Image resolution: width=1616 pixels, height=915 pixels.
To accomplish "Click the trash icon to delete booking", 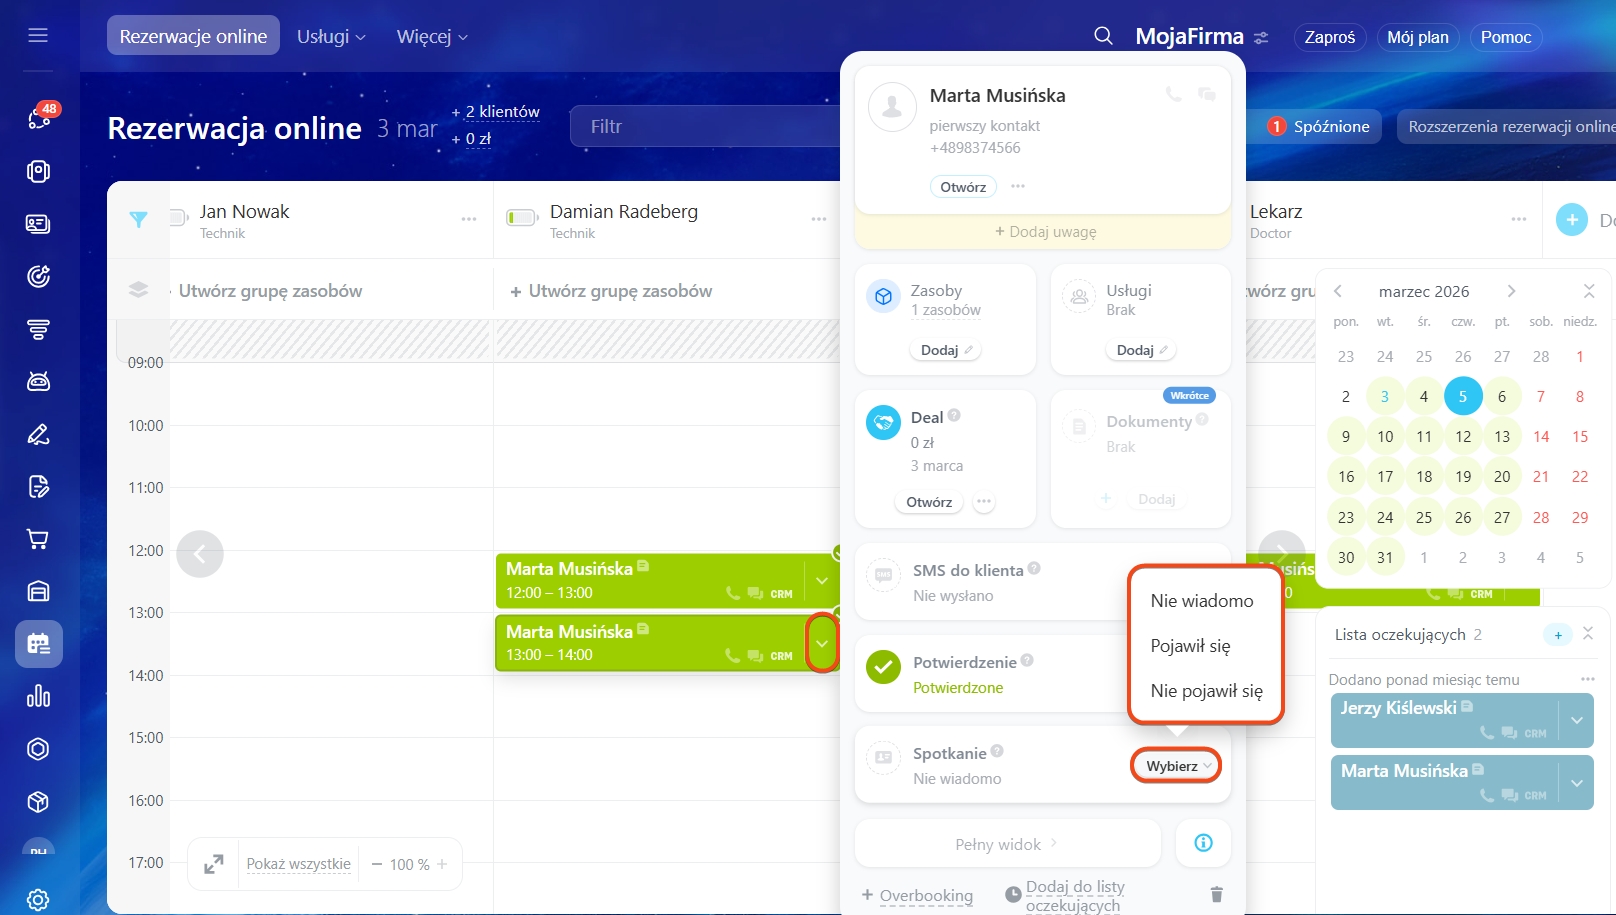I will coord(1216,894).
